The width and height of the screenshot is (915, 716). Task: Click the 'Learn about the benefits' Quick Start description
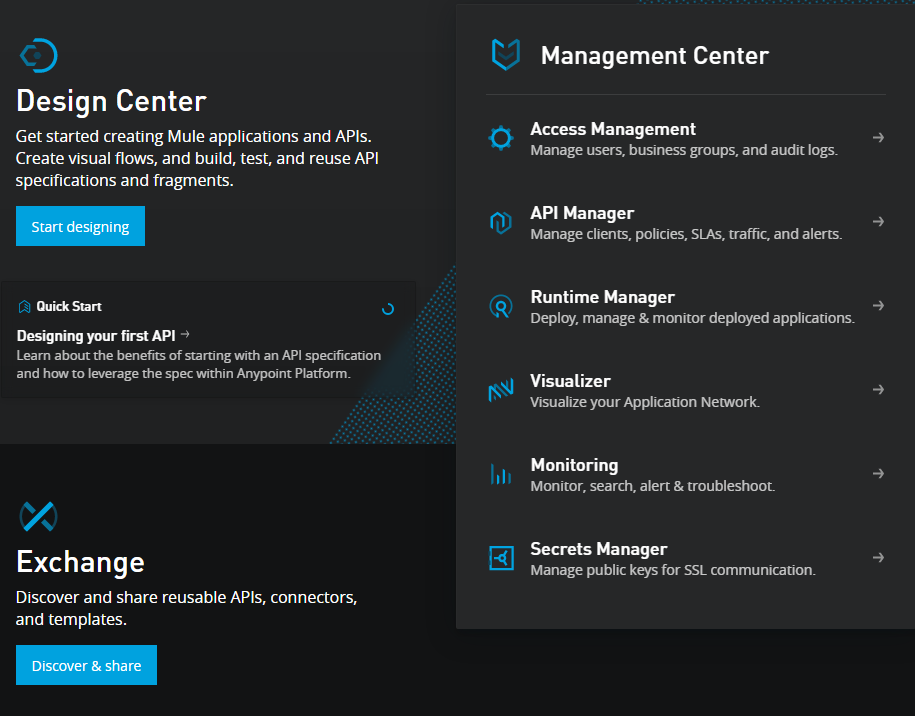tap(198, 364)
